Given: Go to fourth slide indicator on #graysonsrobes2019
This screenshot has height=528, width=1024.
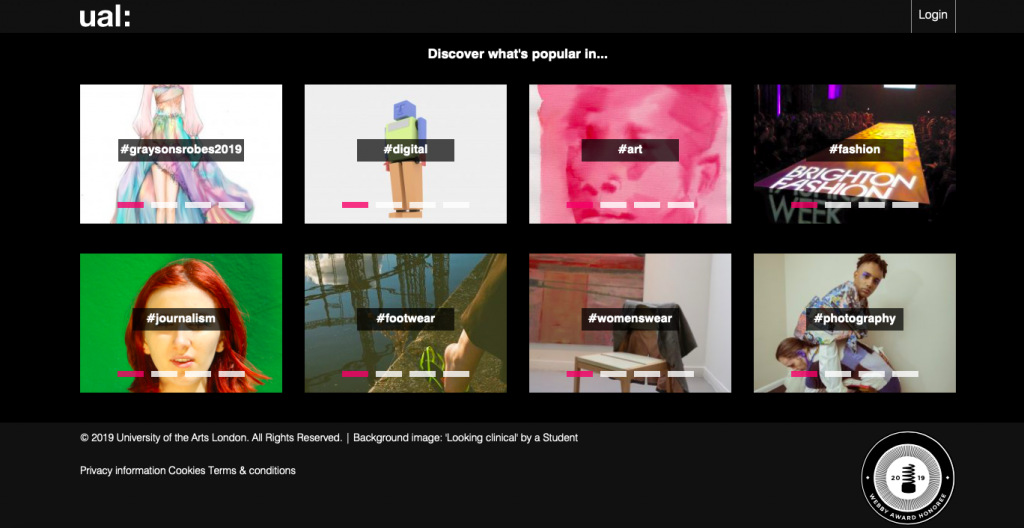Looking at the screenshot, I should coord(232,205).
